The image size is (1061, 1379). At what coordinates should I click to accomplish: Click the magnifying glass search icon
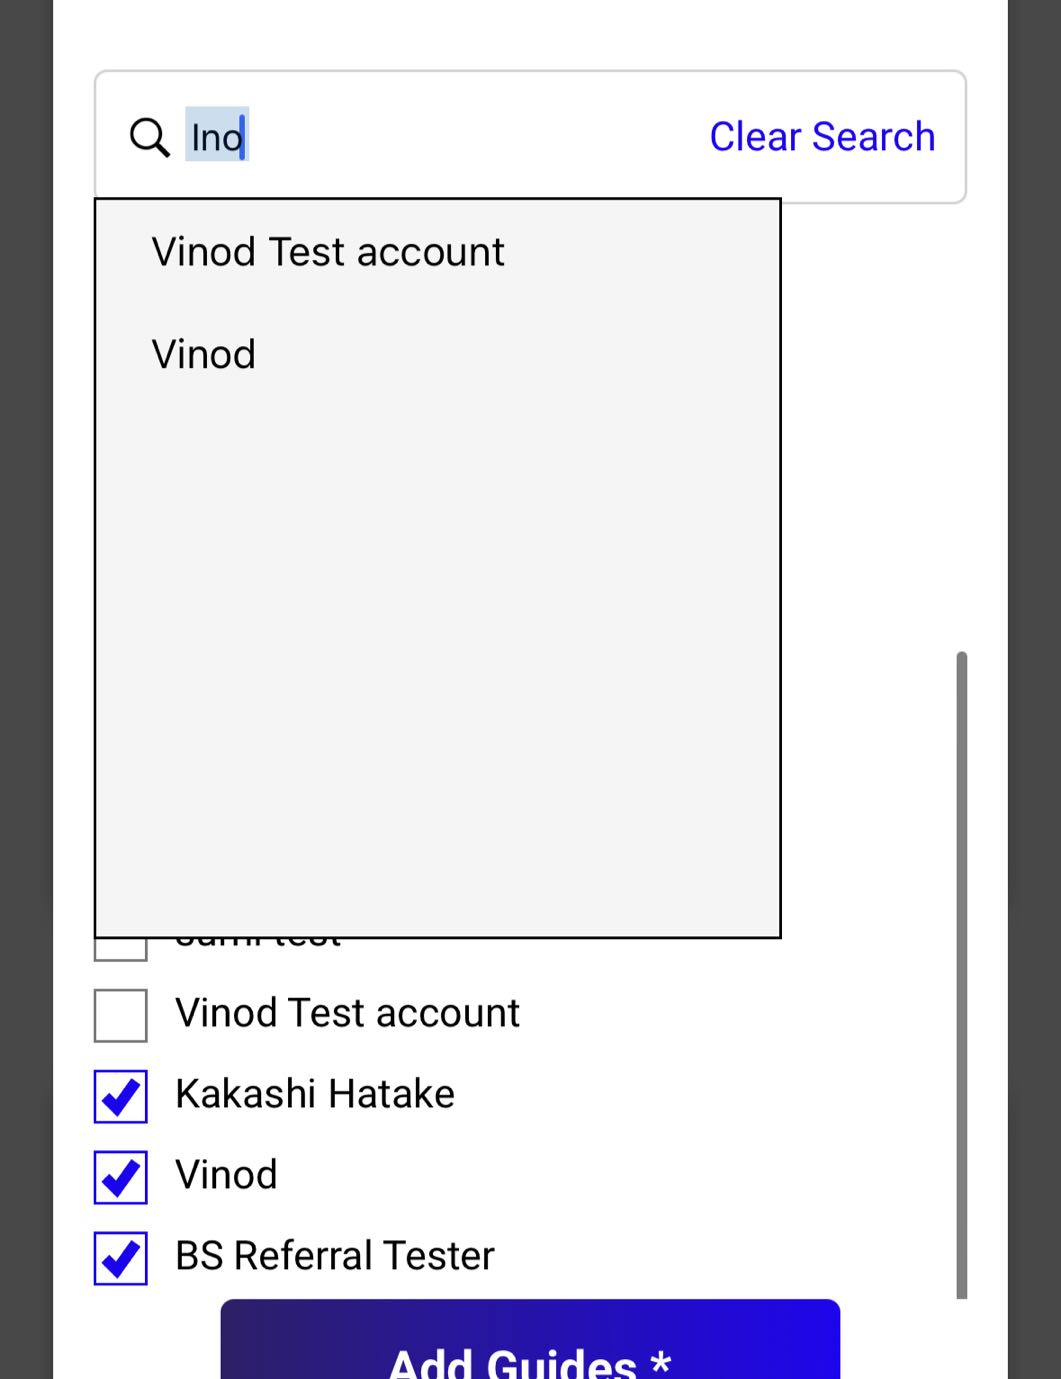coord(150,137)
